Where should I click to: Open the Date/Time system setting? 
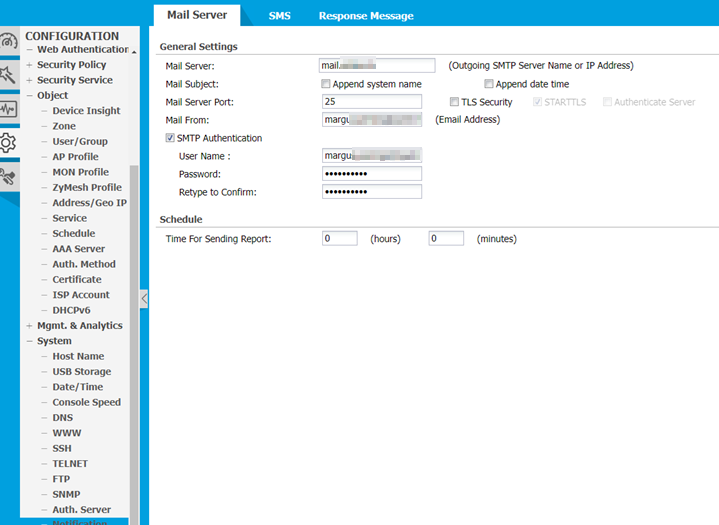coord(77,387)
